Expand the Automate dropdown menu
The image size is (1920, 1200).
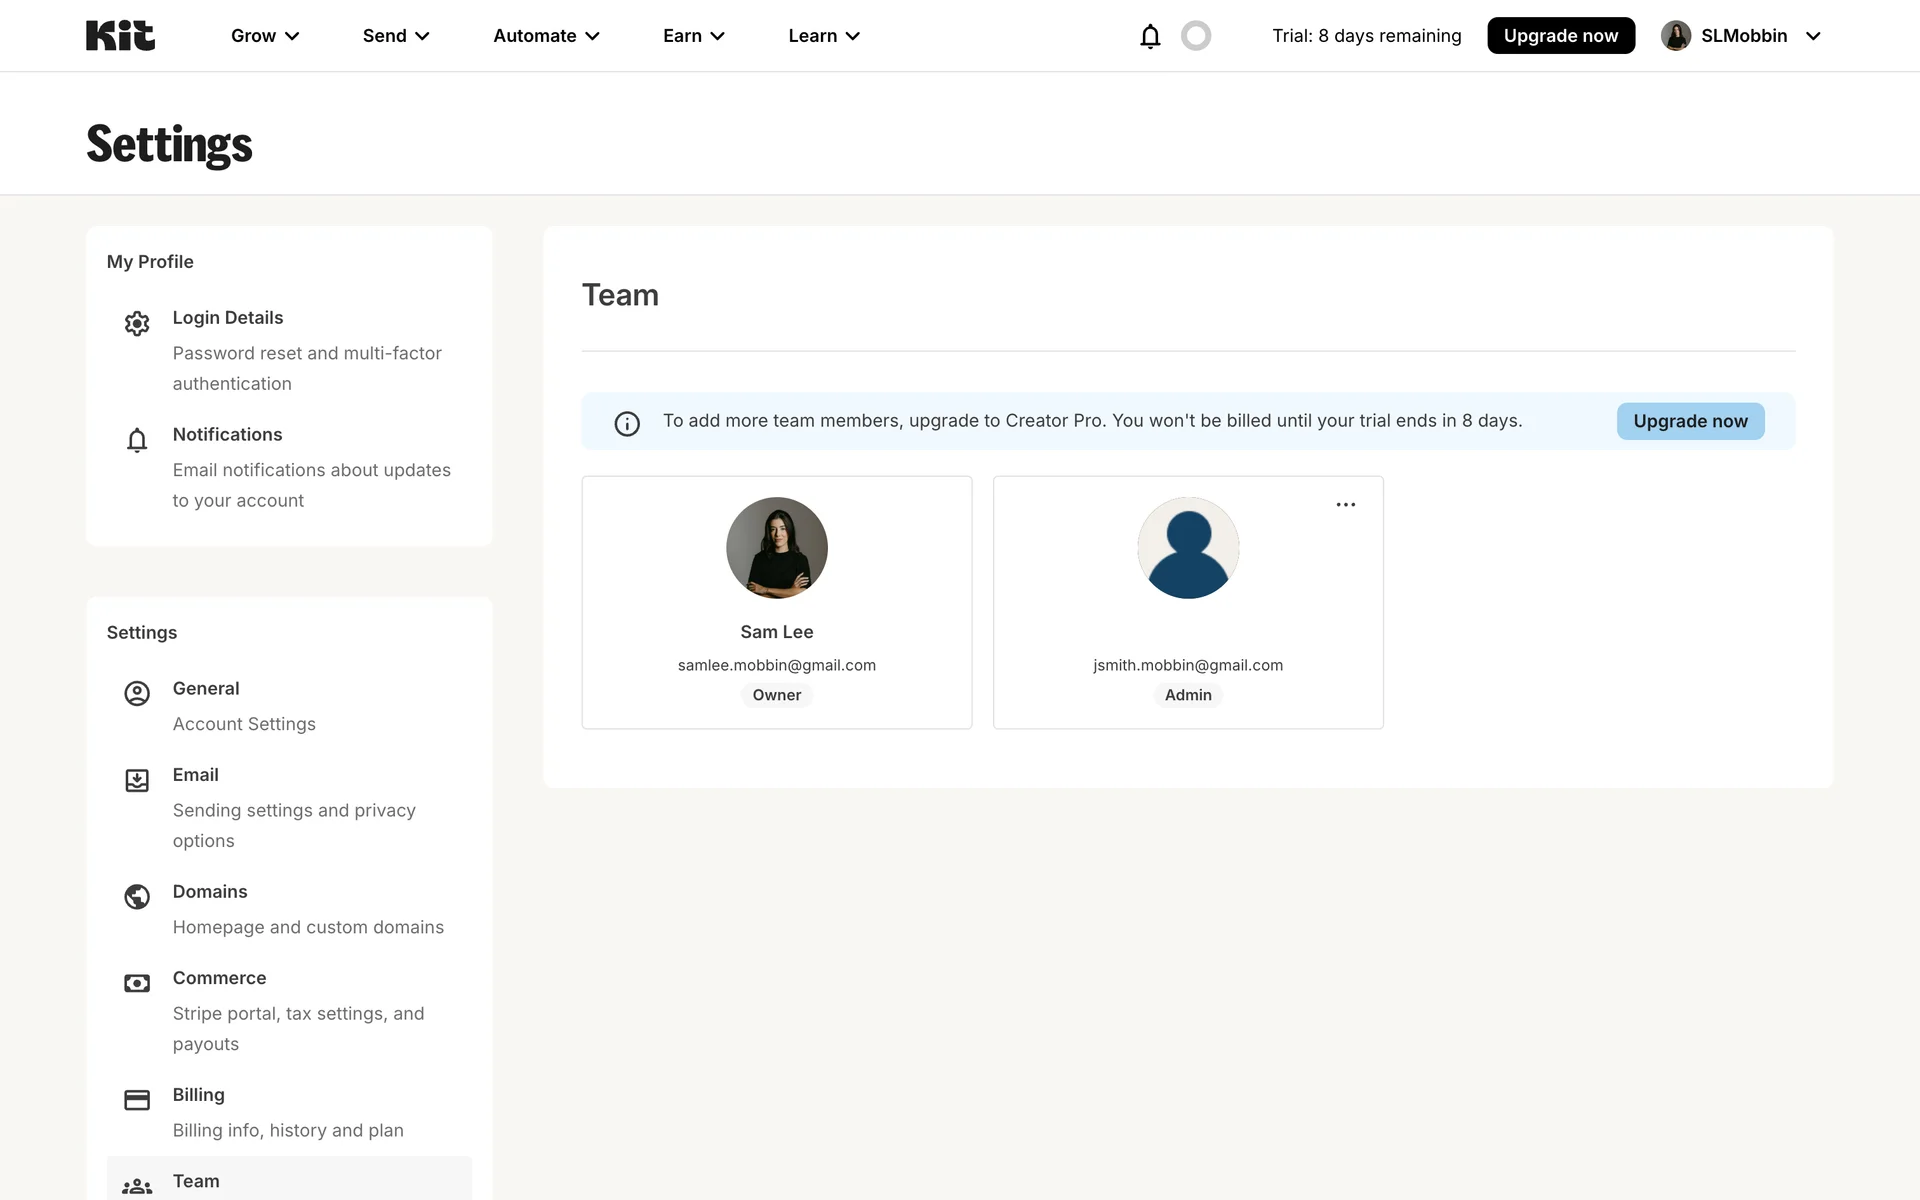(546, 36)
